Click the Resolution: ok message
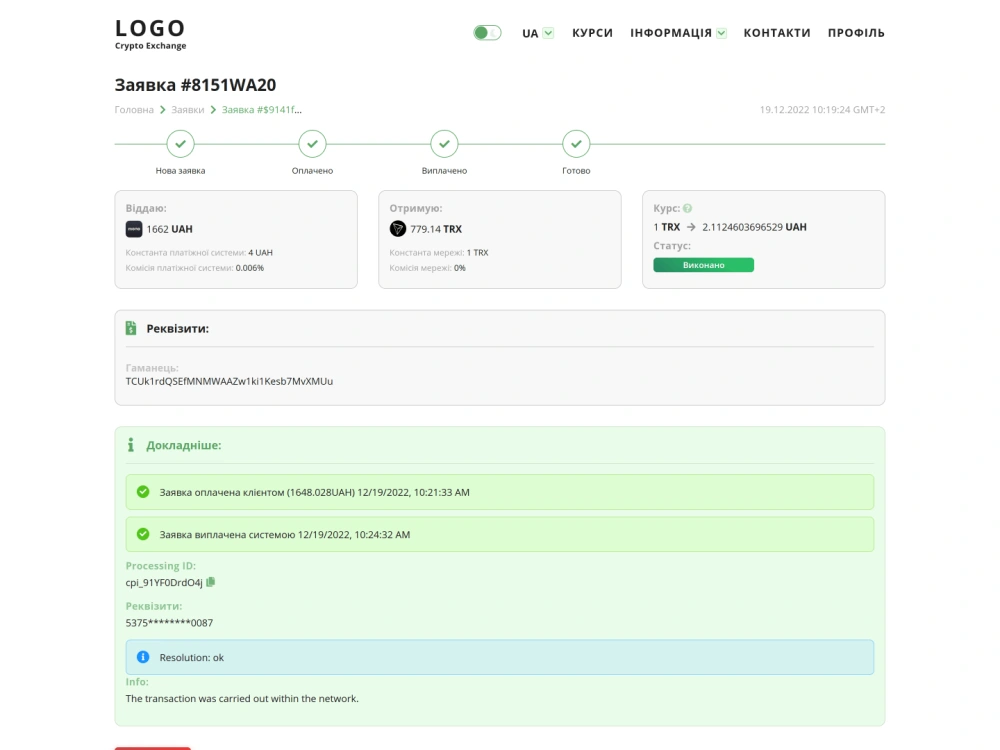Image resolution: width=1000 pixels, height=750 pixels. pyautogui.click(x=499, y=657)
